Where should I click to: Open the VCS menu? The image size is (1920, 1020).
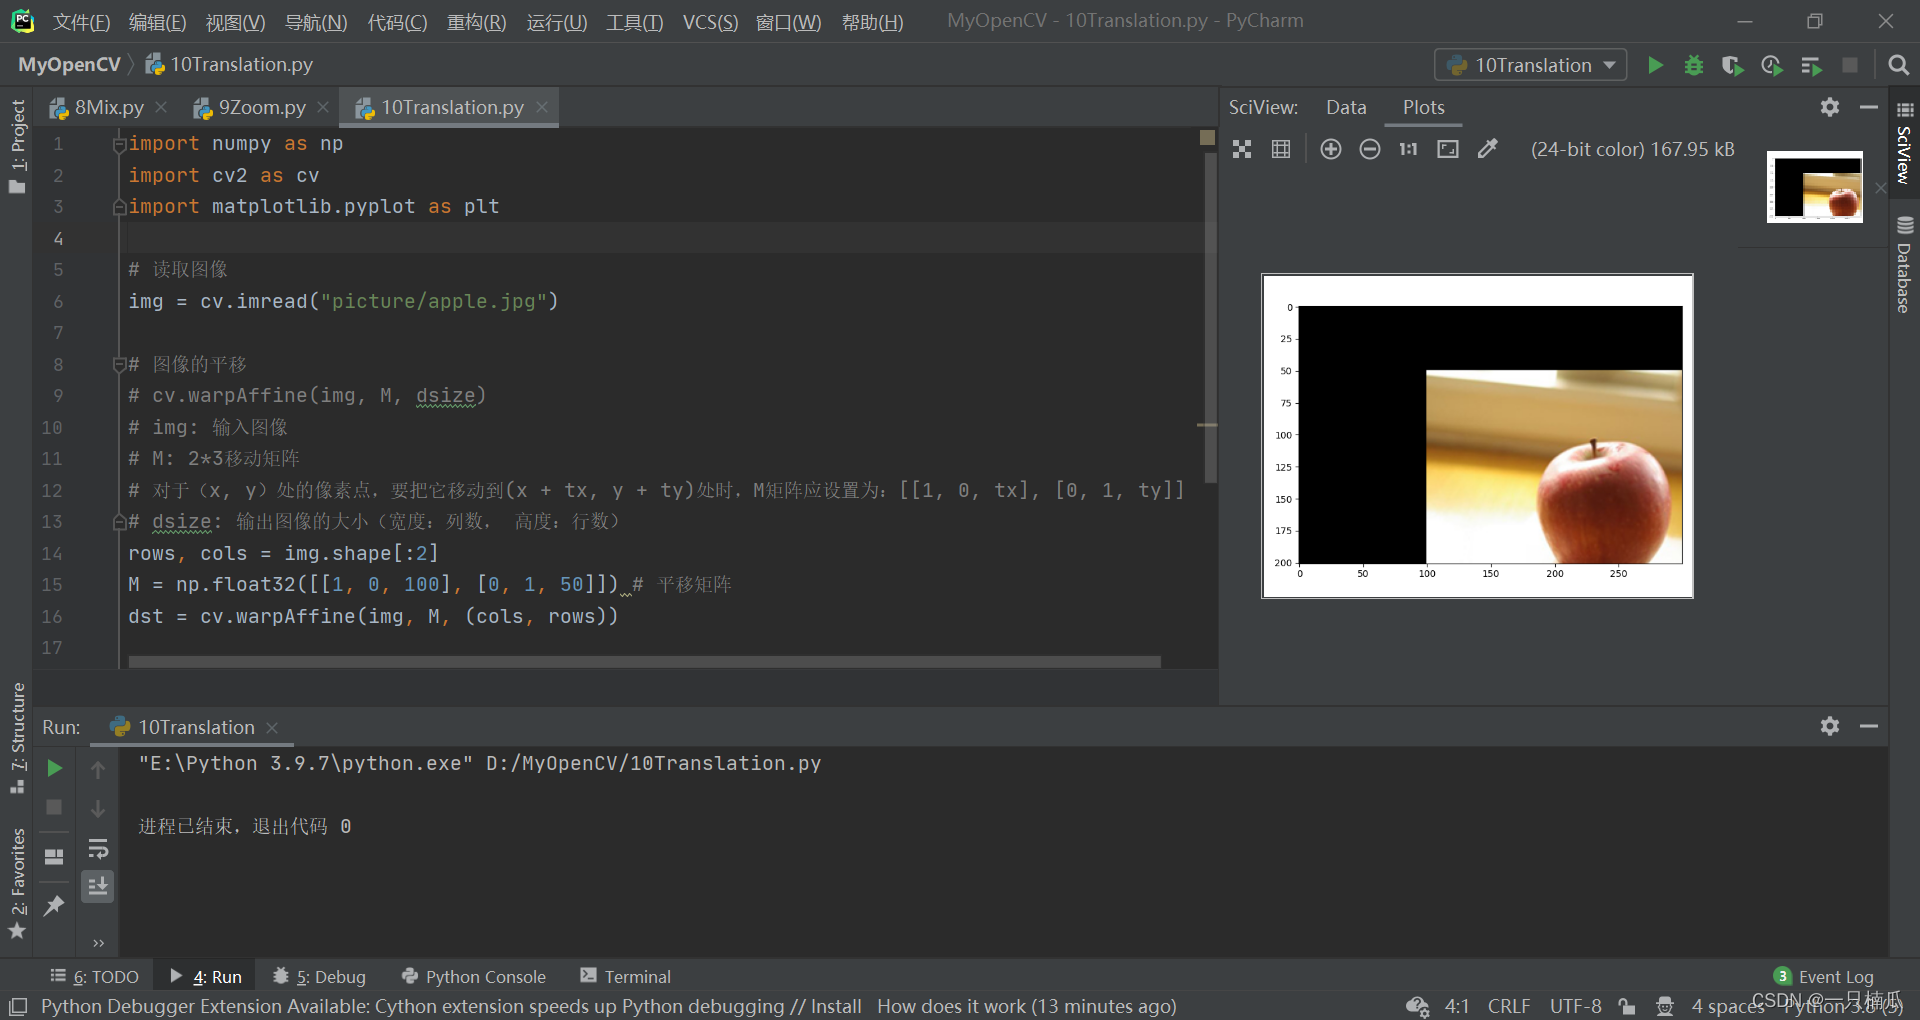709,22
